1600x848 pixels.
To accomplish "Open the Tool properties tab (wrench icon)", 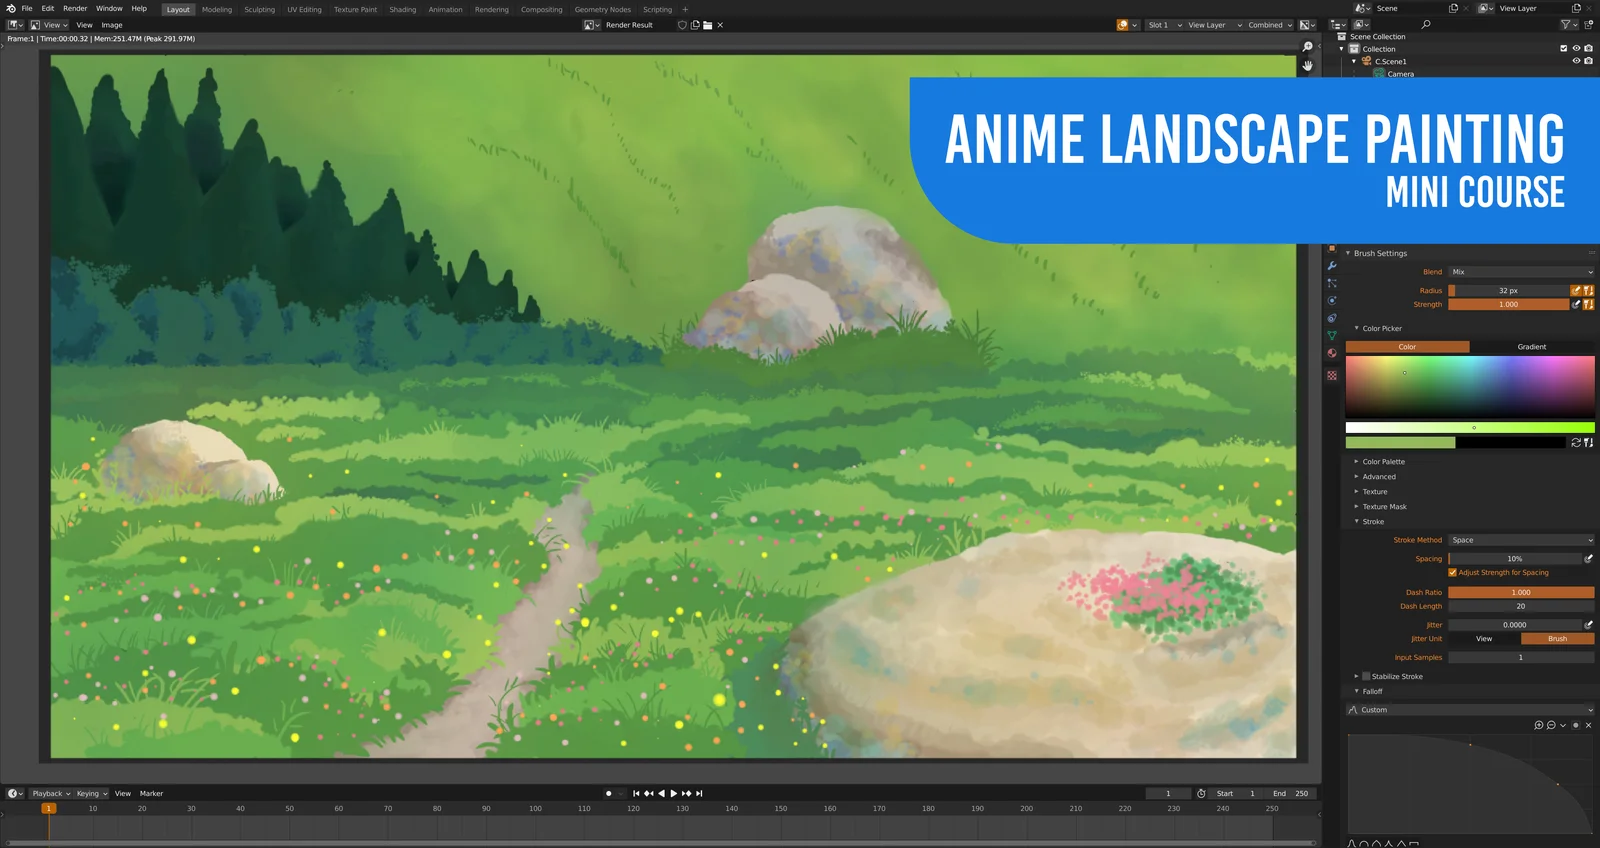I will (1332, 266).
